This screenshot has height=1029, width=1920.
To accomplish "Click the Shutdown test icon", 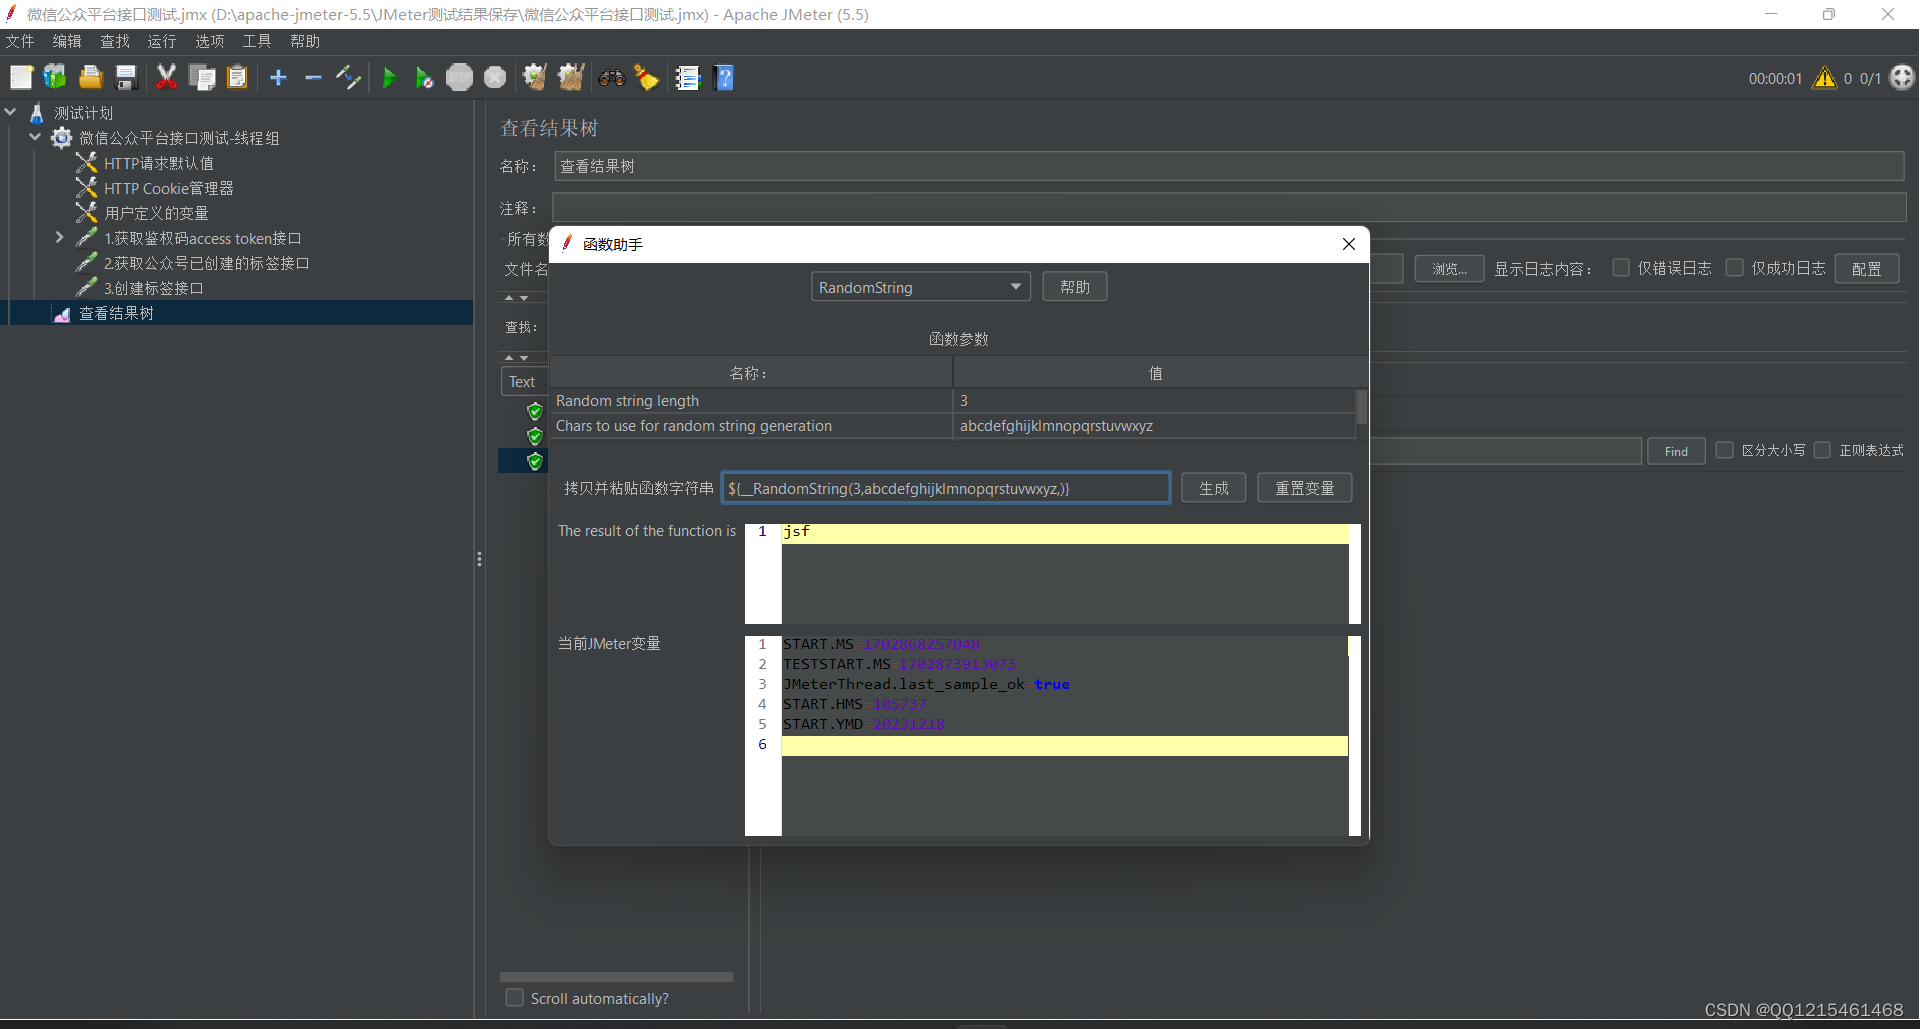I will coord(495,77).
